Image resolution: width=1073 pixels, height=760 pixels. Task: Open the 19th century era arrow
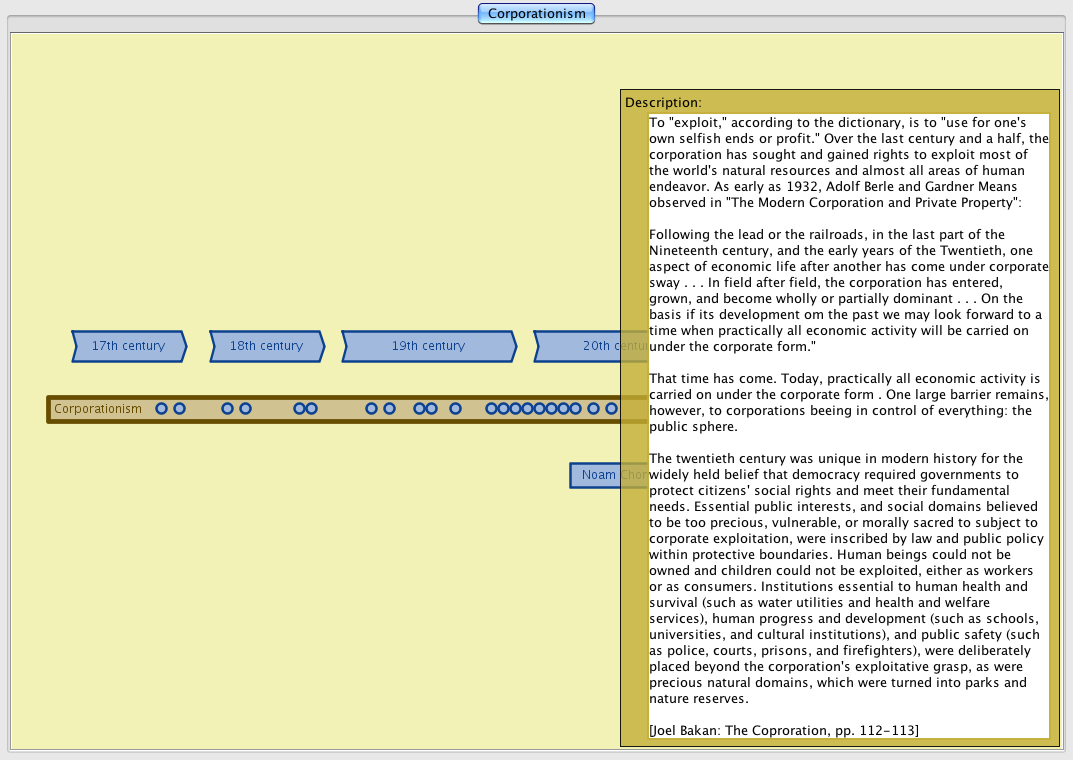428,346
